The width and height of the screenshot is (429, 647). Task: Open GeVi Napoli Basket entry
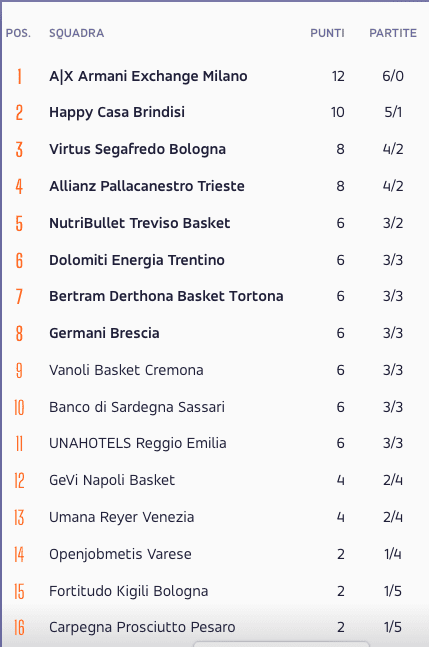click(112, 480)
